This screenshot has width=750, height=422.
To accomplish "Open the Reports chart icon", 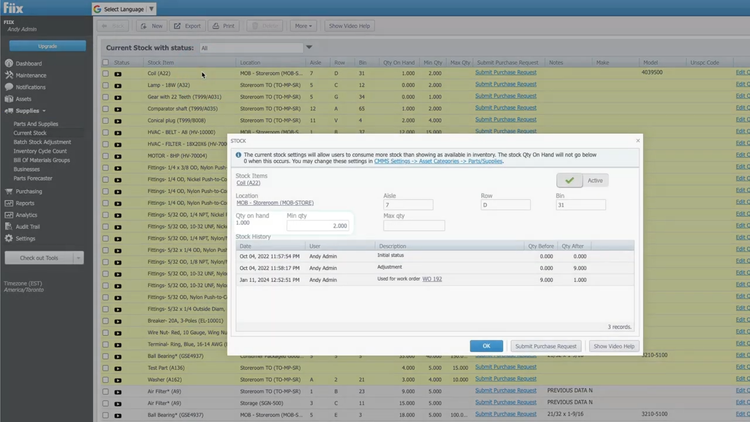I will (9, 203).
